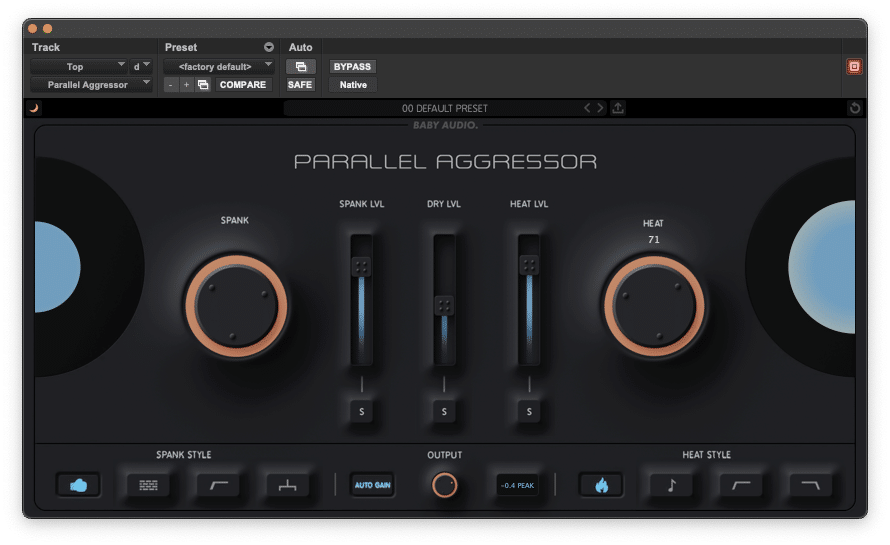Click the -0.4 PEAK readout

517,485
